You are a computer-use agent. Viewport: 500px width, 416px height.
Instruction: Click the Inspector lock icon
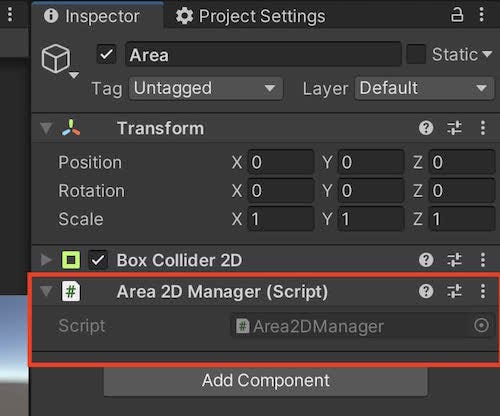(x=457, y=15)
